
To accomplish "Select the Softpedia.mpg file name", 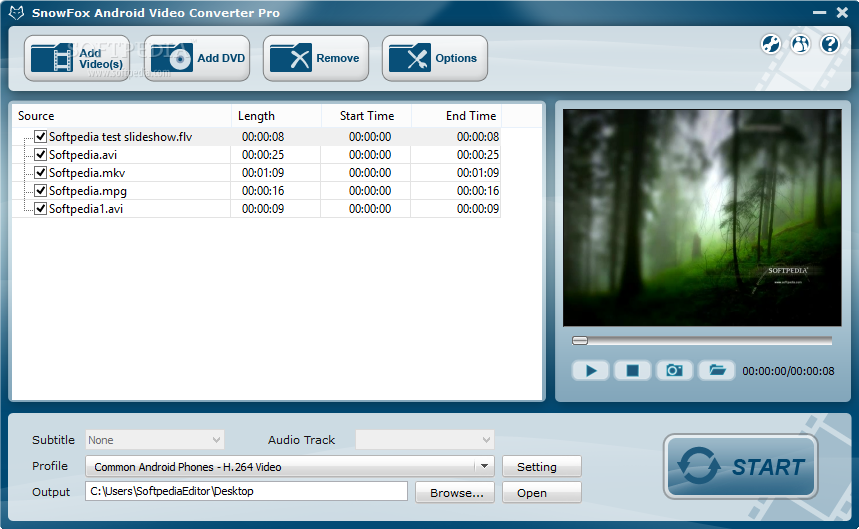I will (x=88, y=191).
